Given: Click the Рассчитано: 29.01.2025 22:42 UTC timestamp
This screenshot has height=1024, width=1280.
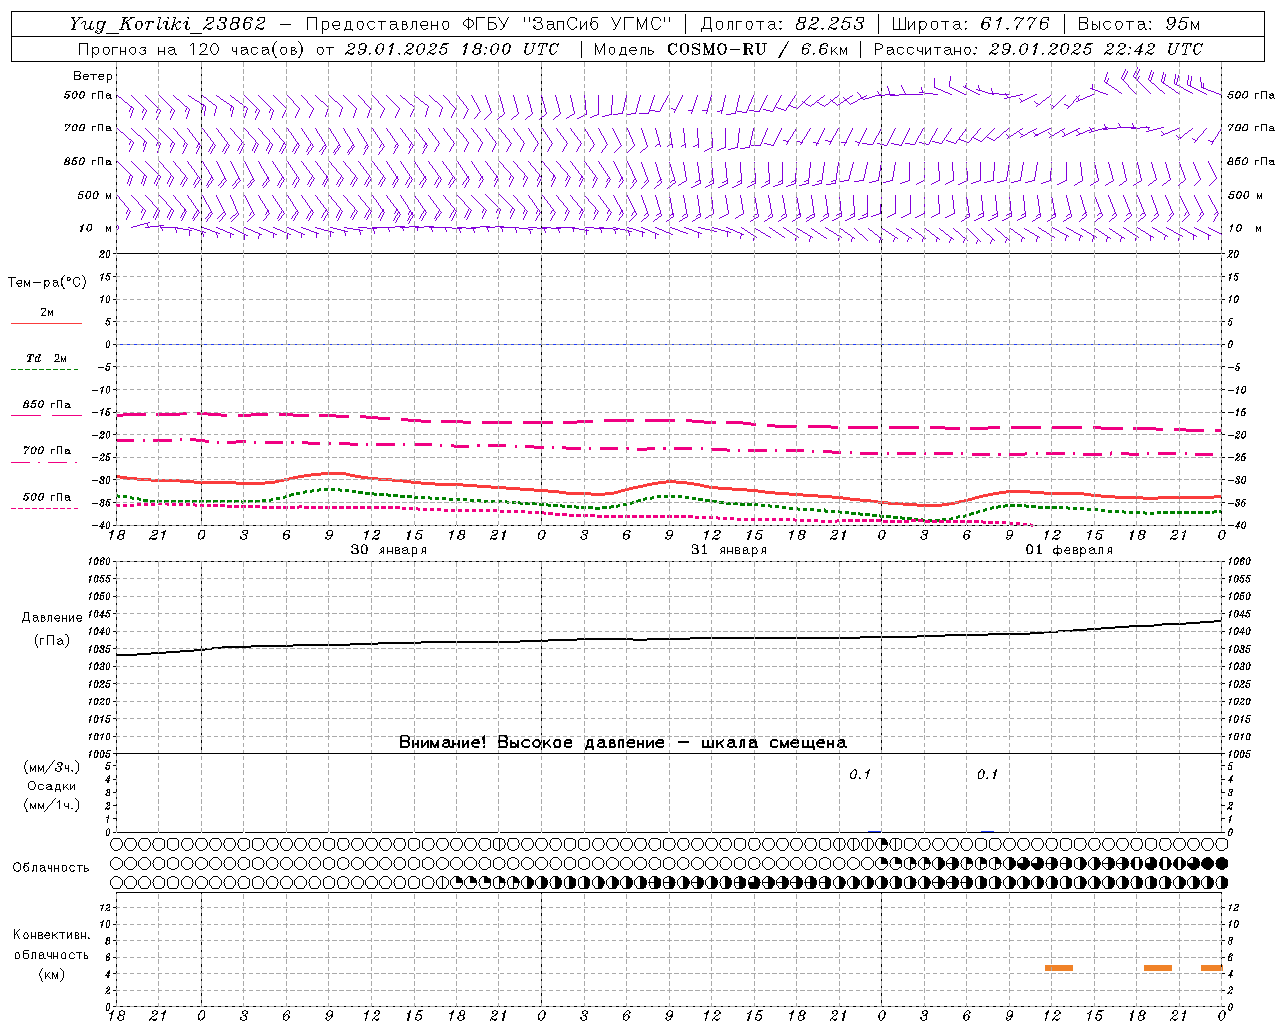Looking at the screenshot, I should tap(1039, 49).
